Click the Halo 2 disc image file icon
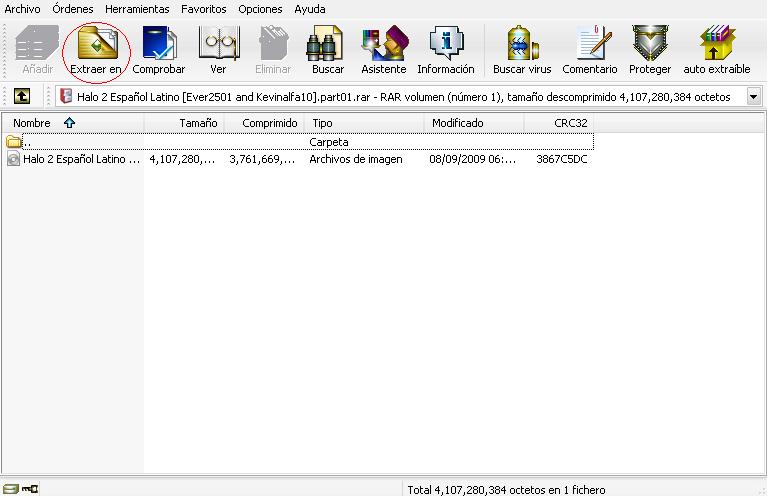Screen dimensions: 767x496 click(13, 158)
